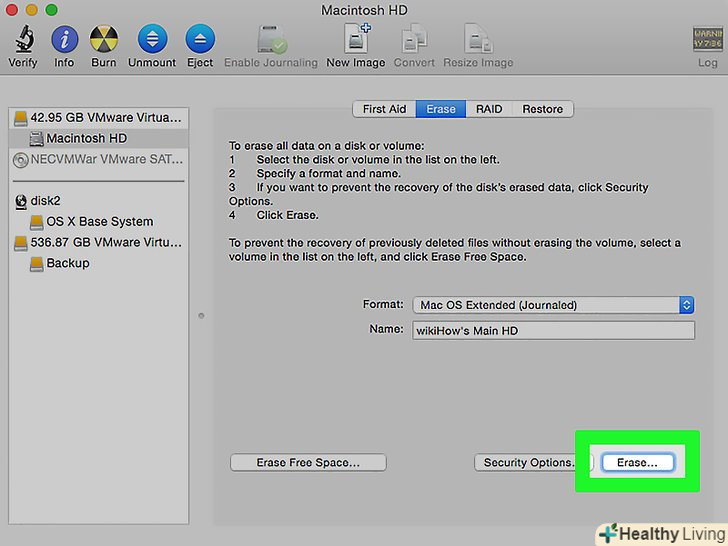Unmount the selected volume via toolbar

click(x=152, y=39)
